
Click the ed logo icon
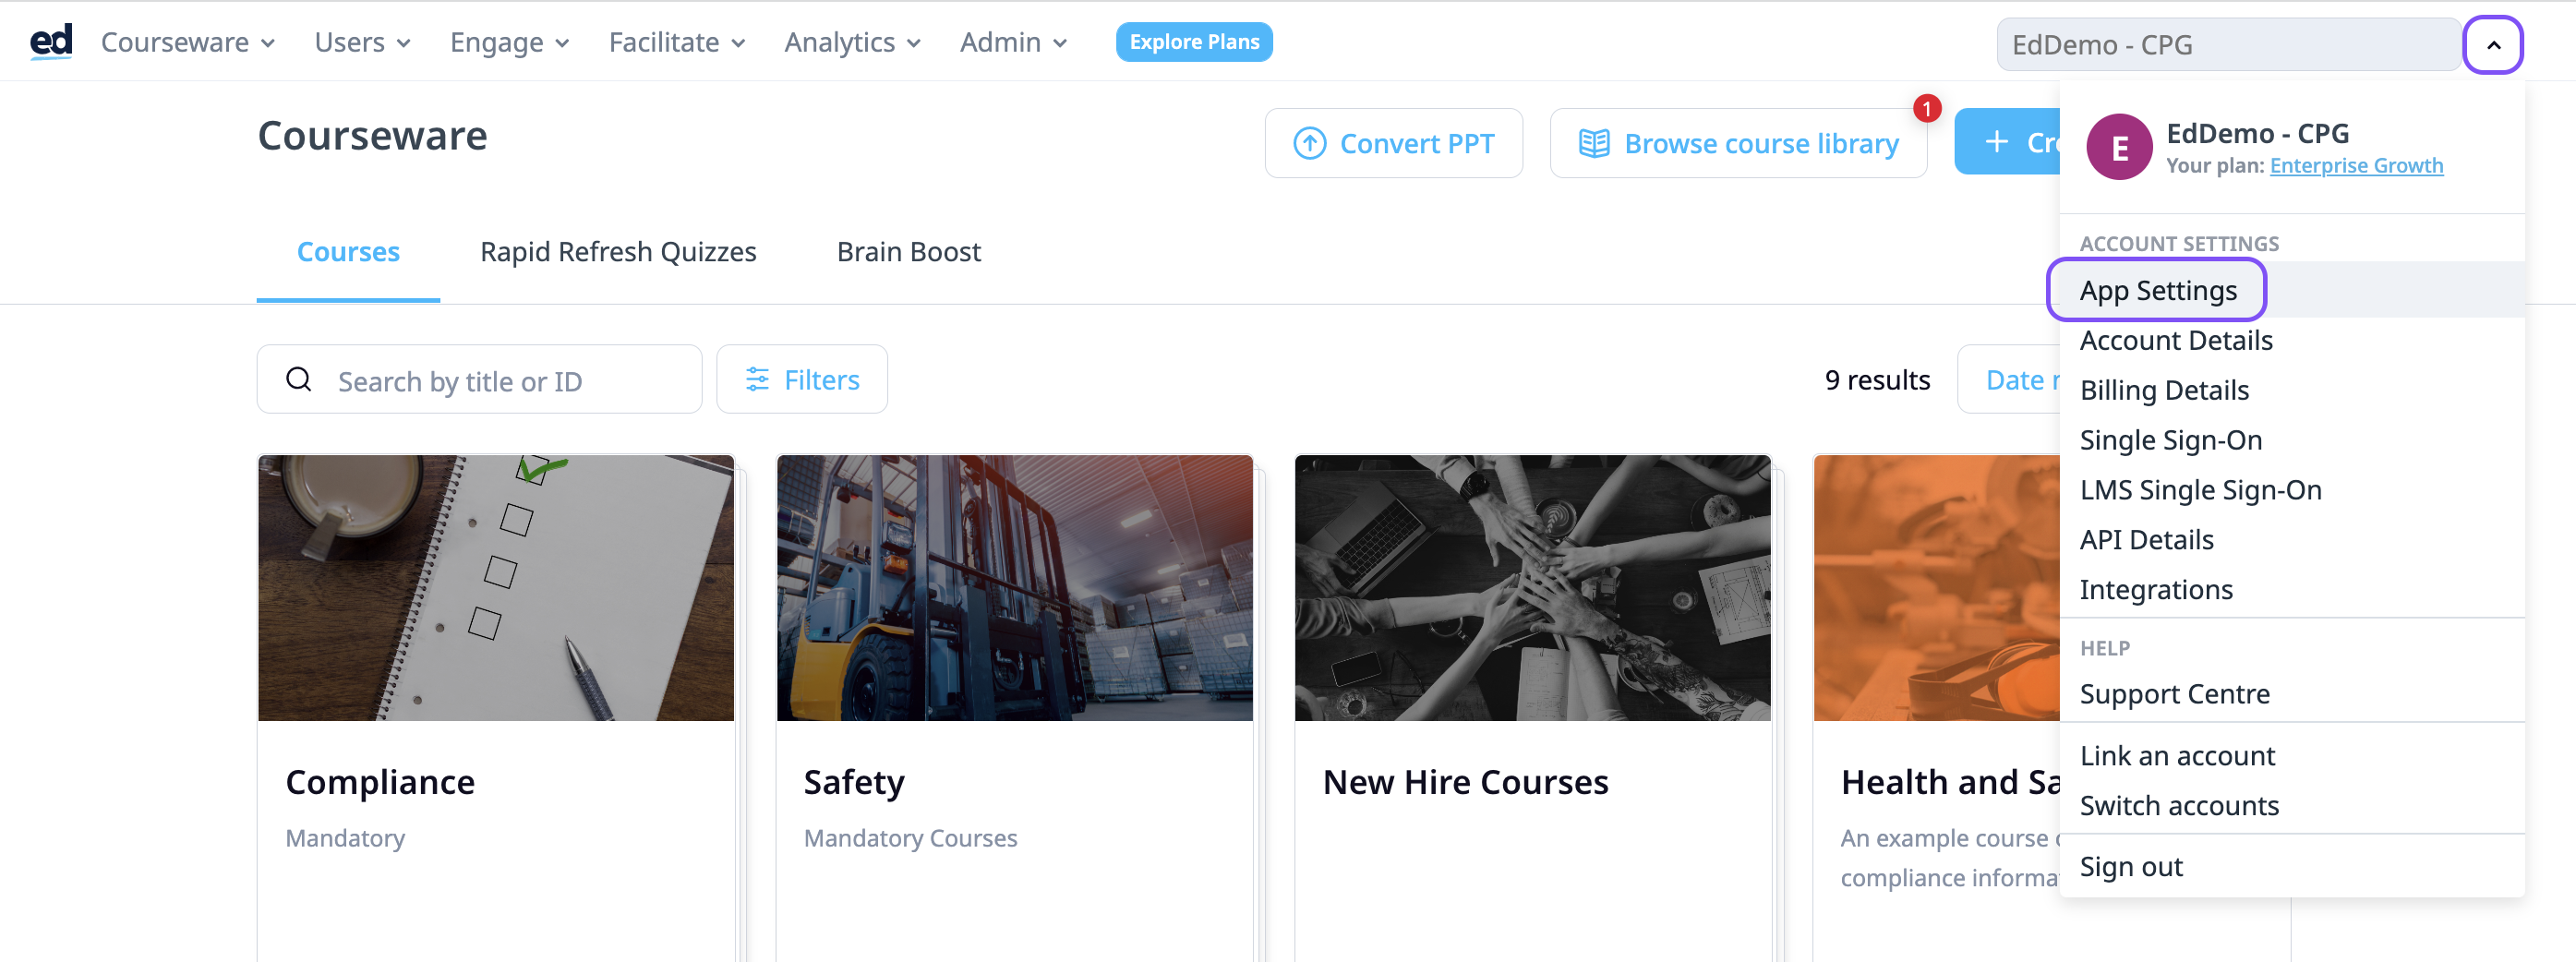point(51,42)
